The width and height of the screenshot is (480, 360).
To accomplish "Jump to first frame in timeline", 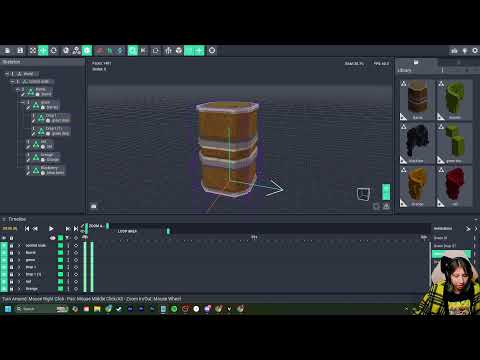I will point(27,229).
